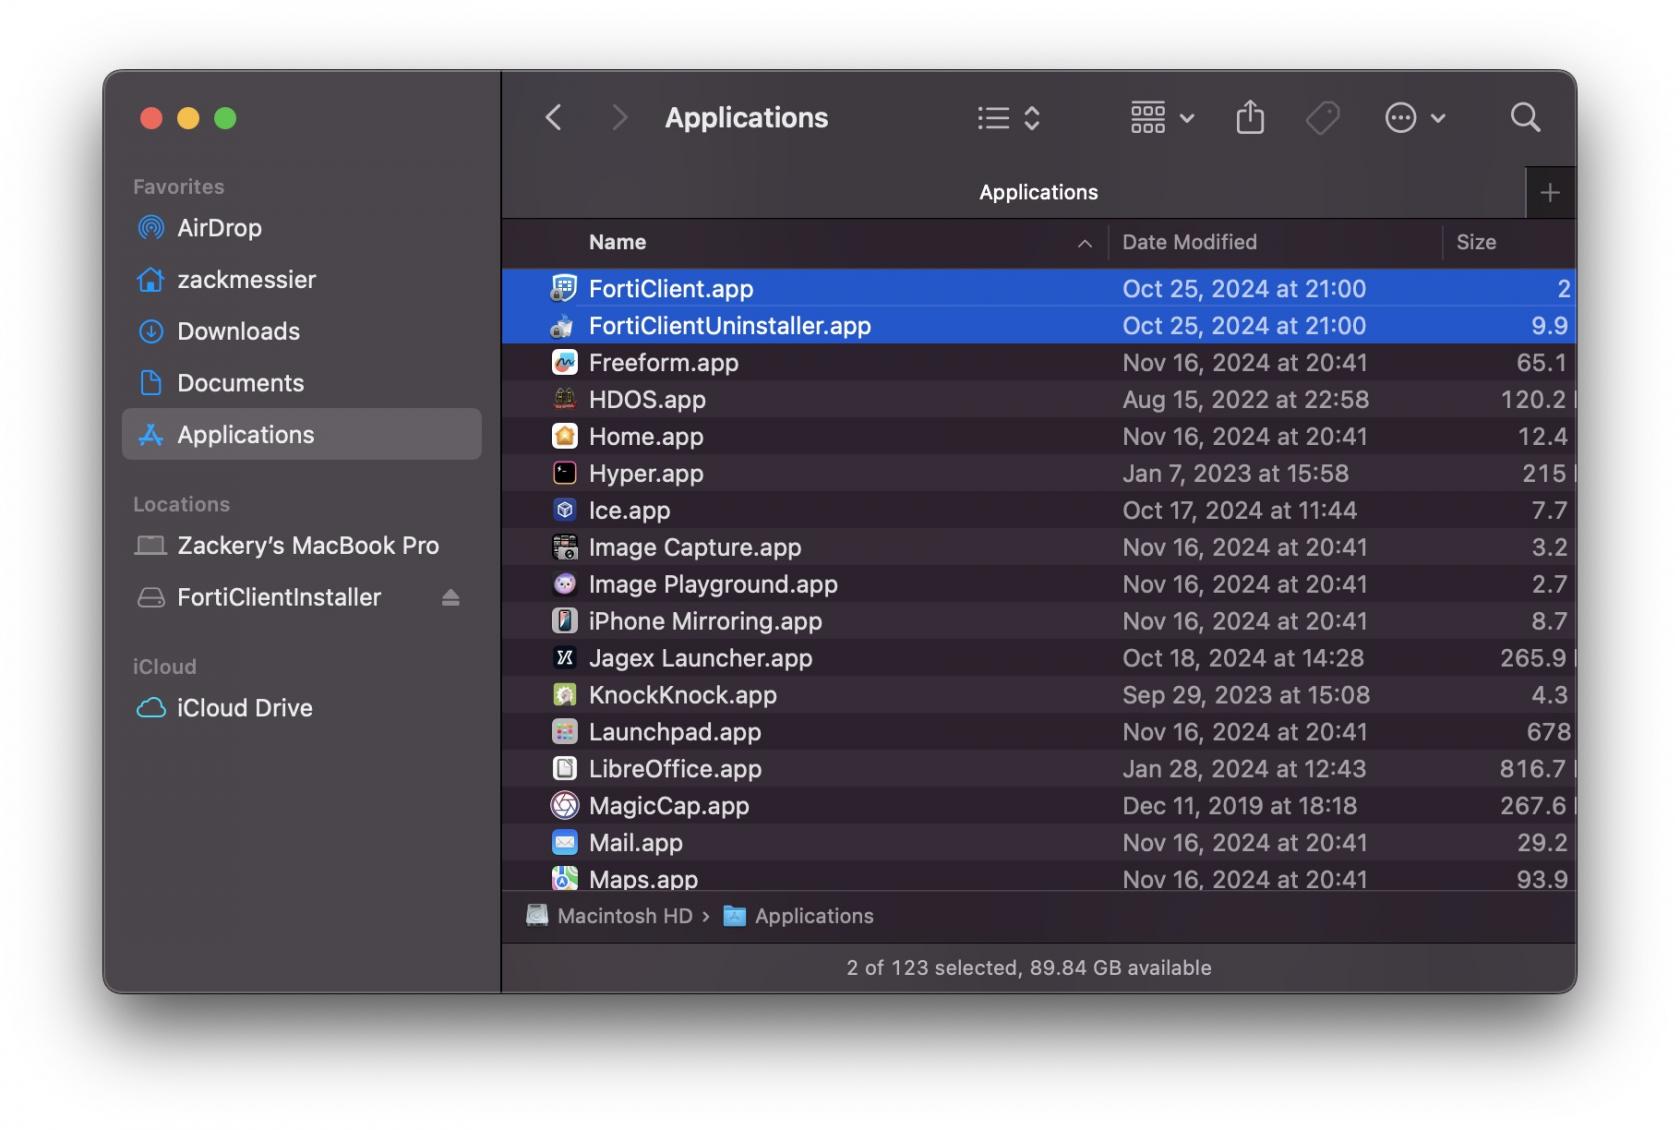Select the Jagex Launcher.app file name

point(700,658)
